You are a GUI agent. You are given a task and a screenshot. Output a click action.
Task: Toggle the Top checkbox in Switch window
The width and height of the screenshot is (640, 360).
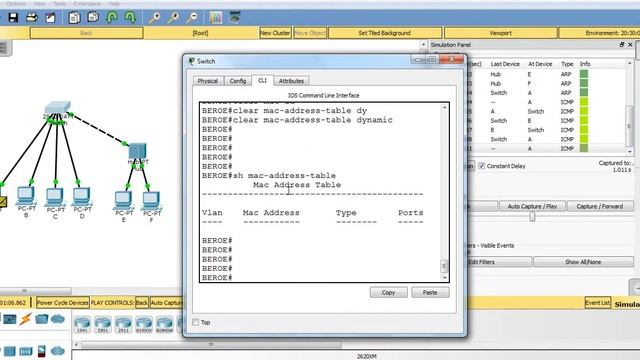point(196,322)
